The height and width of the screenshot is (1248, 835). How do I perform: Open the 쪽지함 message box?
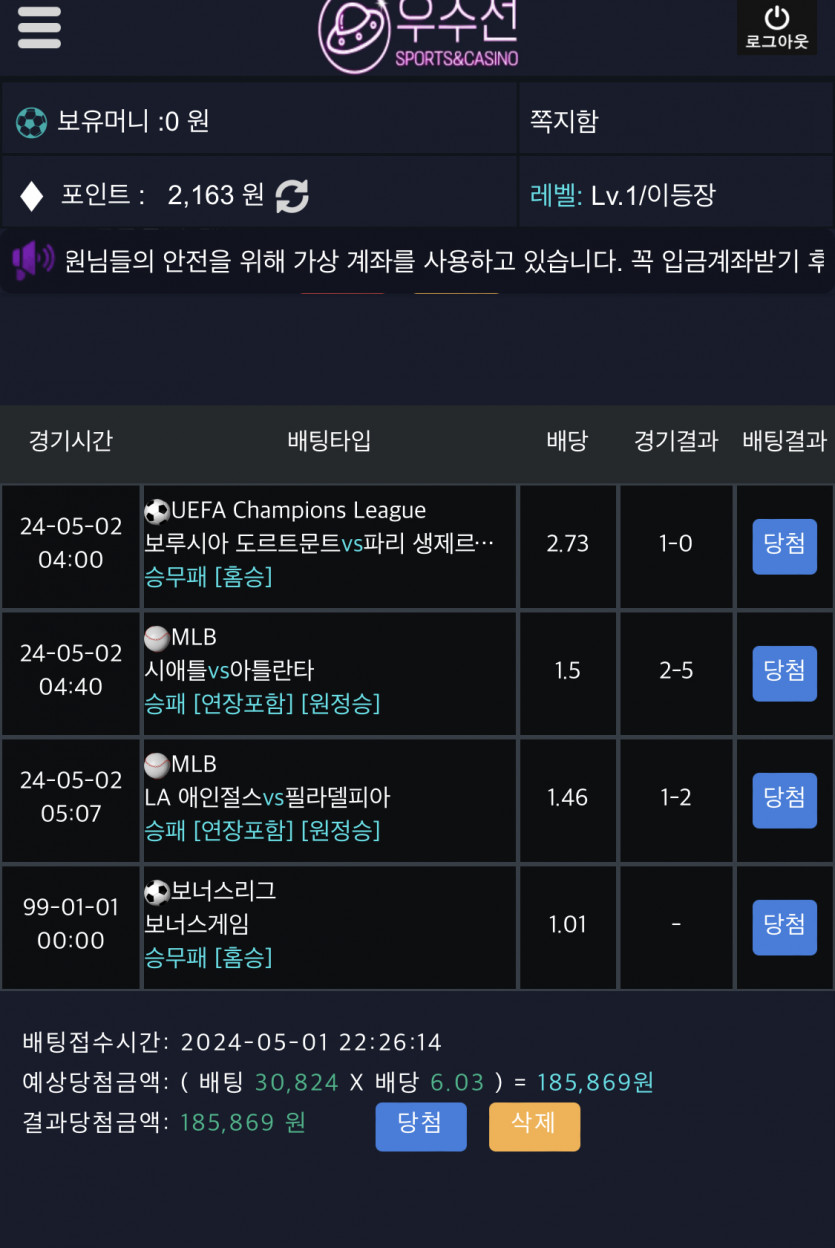[x=563, y=121]
